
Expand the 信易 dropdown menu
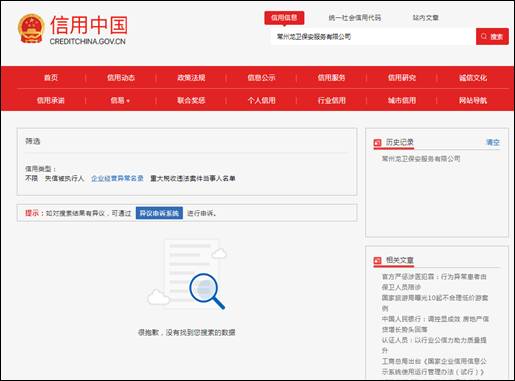coord(120,100)
